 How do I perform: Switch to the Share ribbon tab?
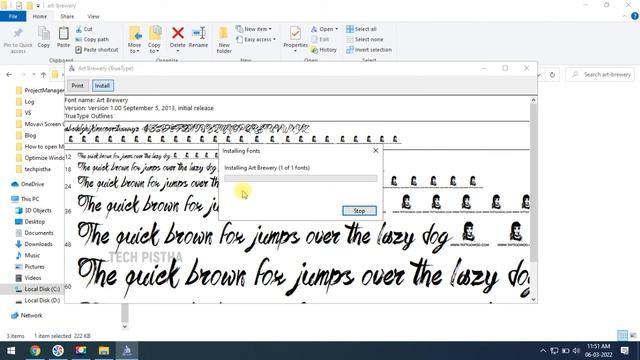[x=67, y=16]
